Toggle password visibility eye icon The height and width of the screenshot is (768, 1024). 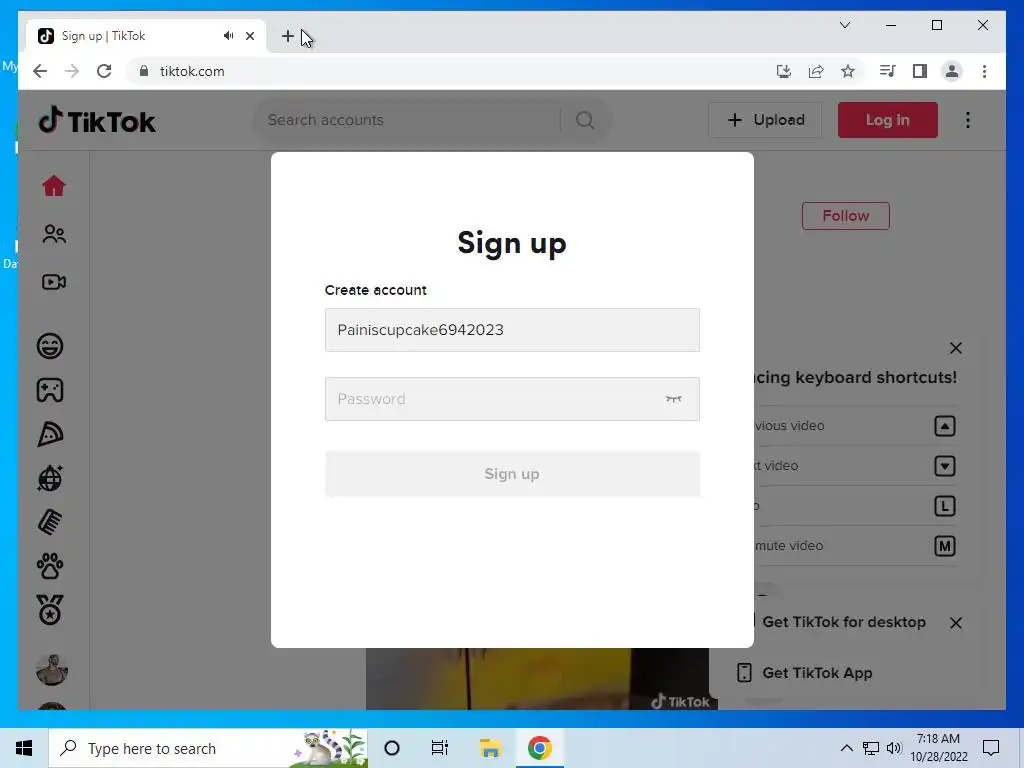click(x=673, y=399)
